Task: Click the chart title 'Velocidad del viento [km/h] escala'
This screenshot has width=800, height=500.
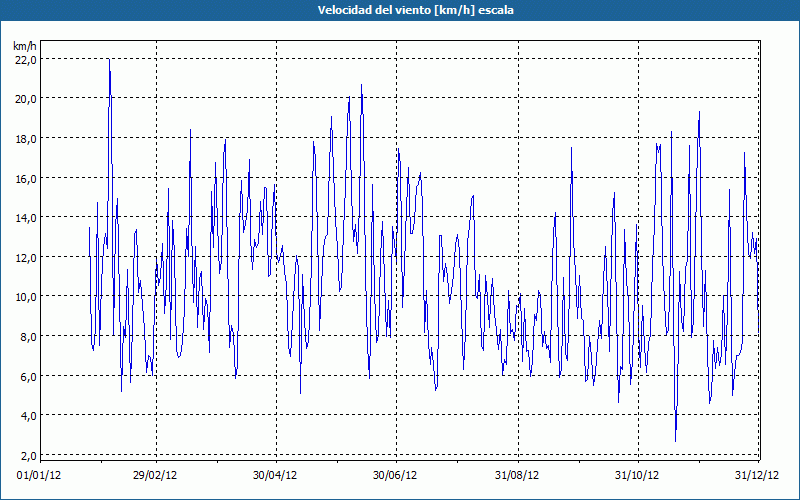Action: pos(415,10)
